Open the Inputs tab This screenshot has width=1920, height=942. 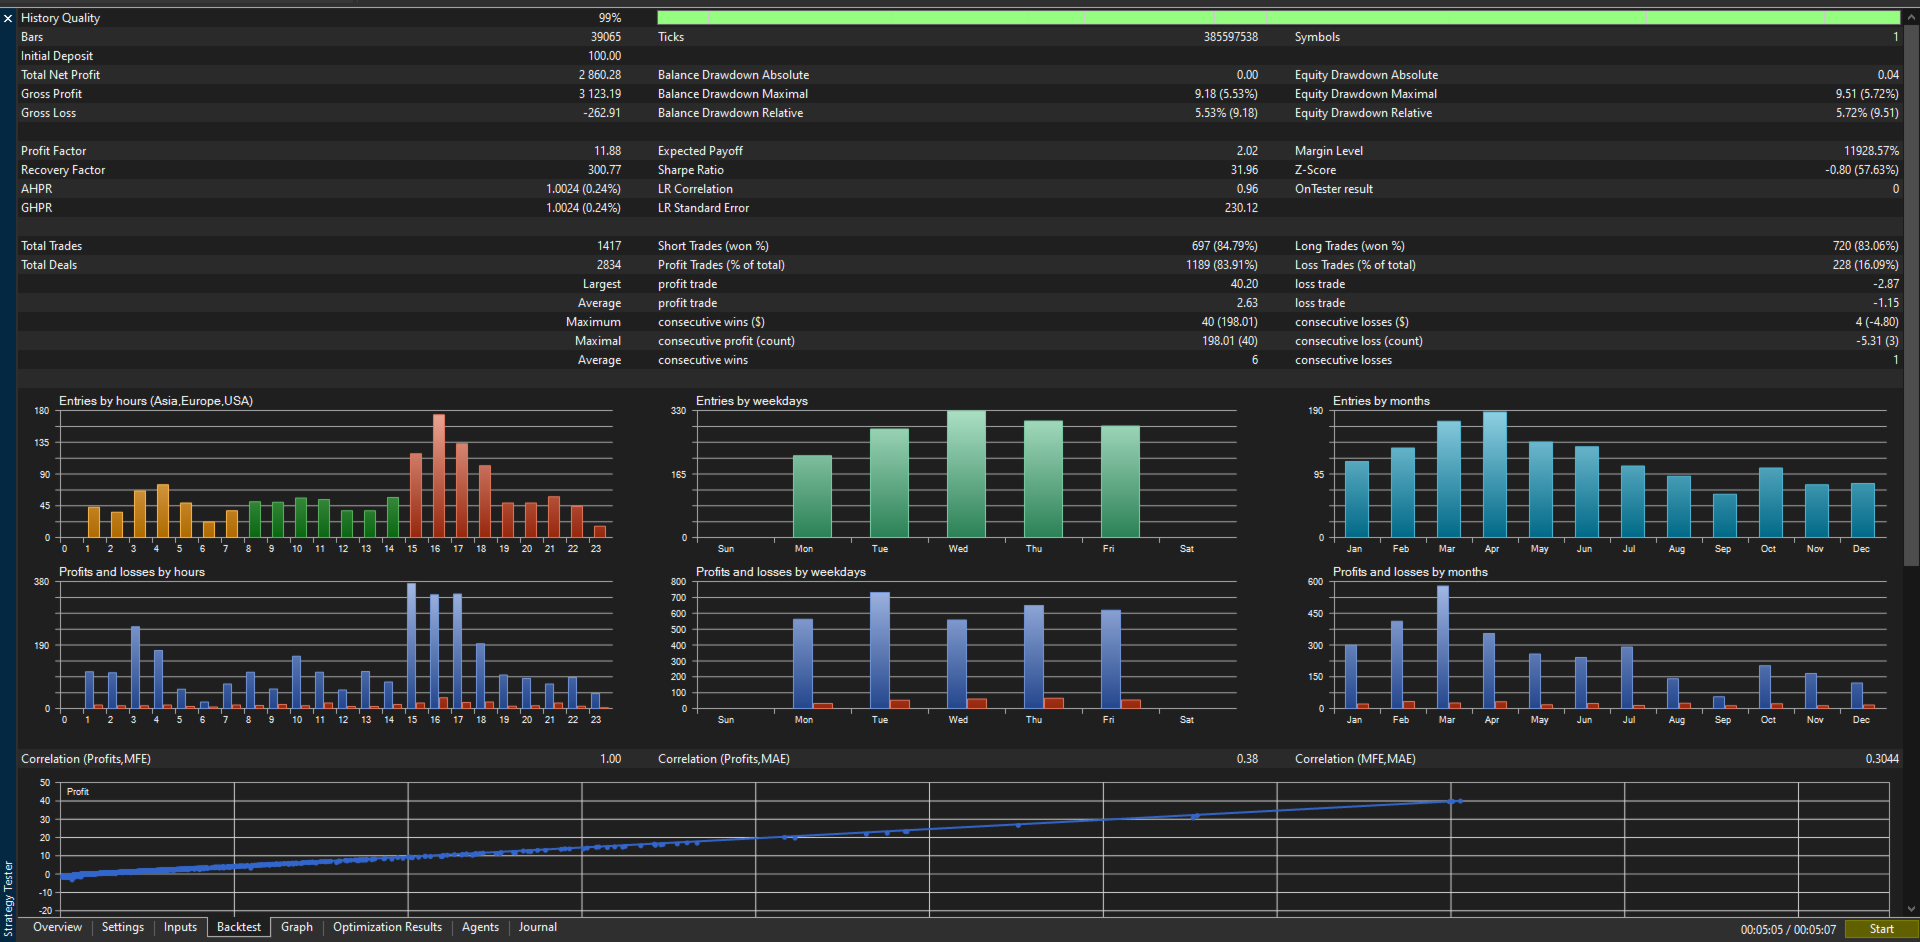(x=180, y=927)
